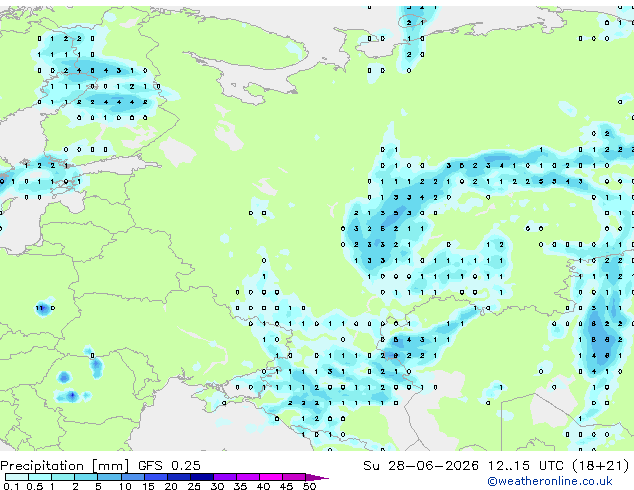This screenshot has height=490, width=634.
Task: Click the 'Precipitation [mm]' title text
Action: pos(64,466)
